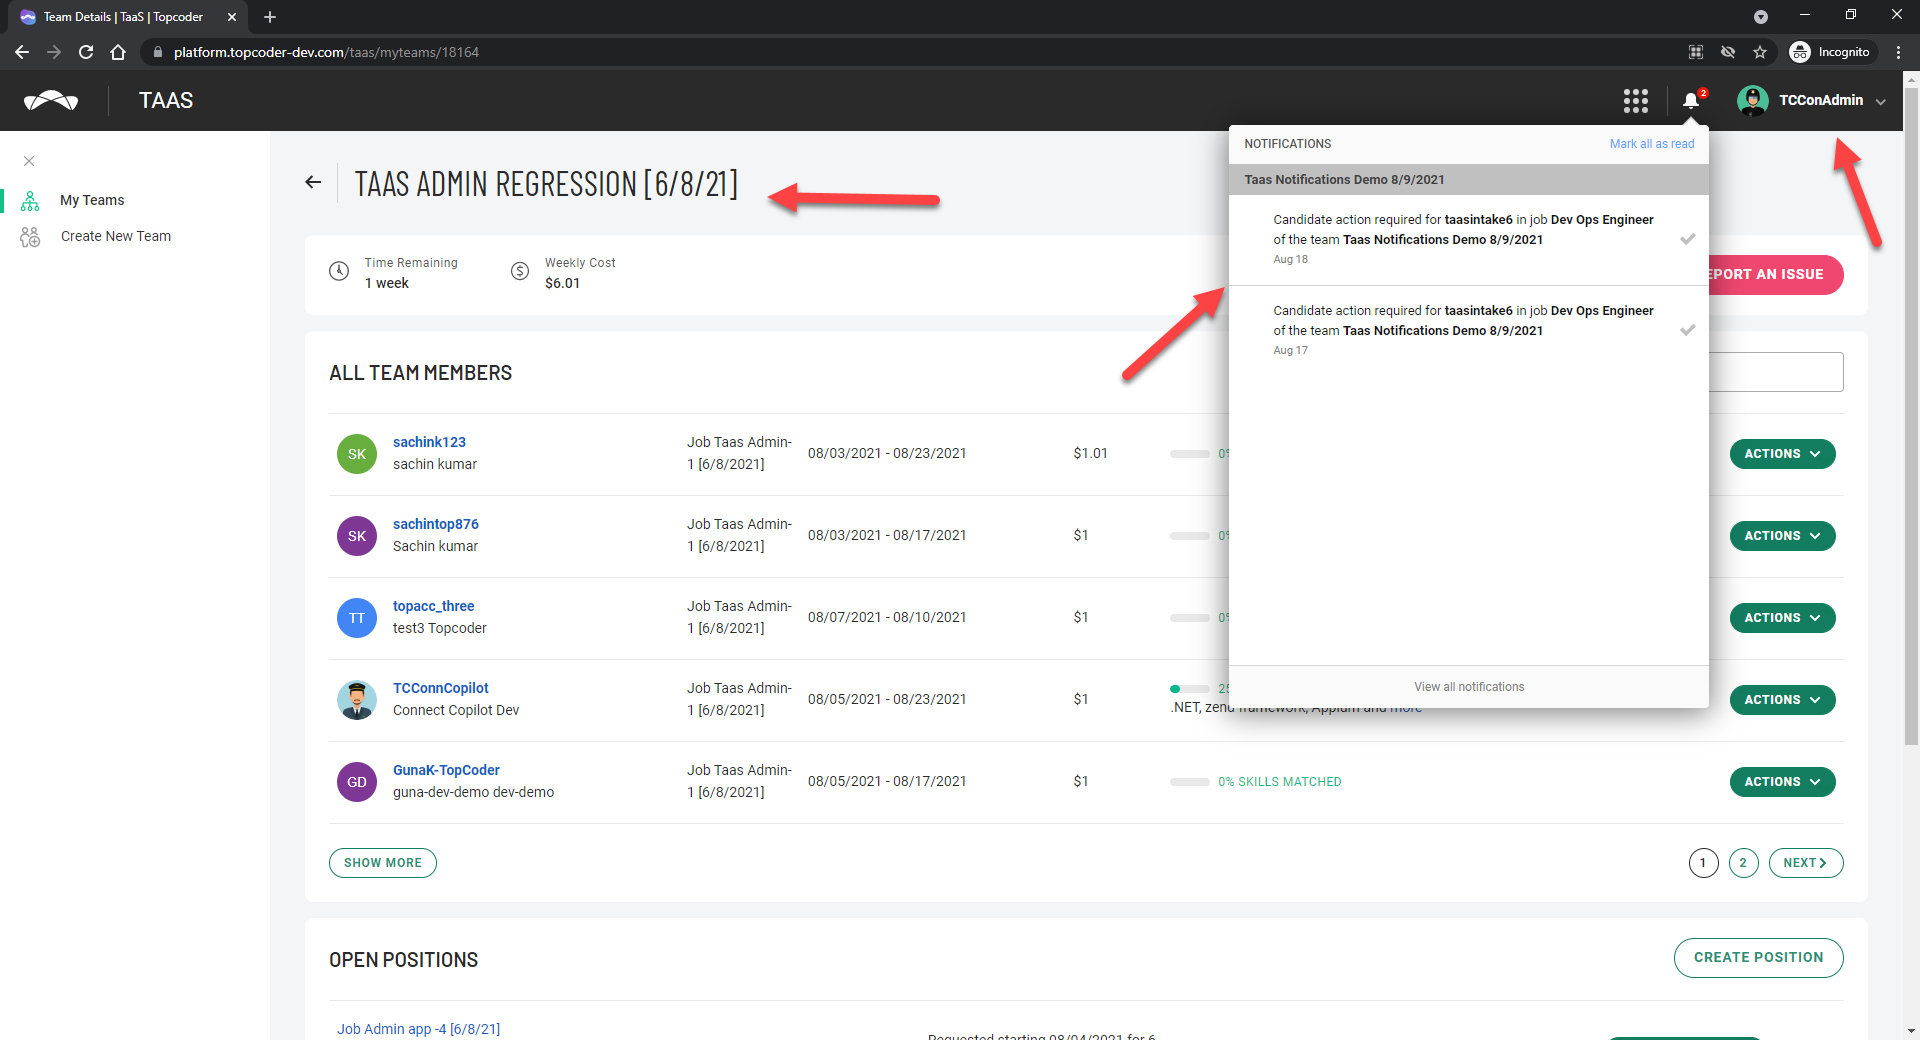
Task: Mark the Aug 17 notification as read
Action: pos(1687,330)
